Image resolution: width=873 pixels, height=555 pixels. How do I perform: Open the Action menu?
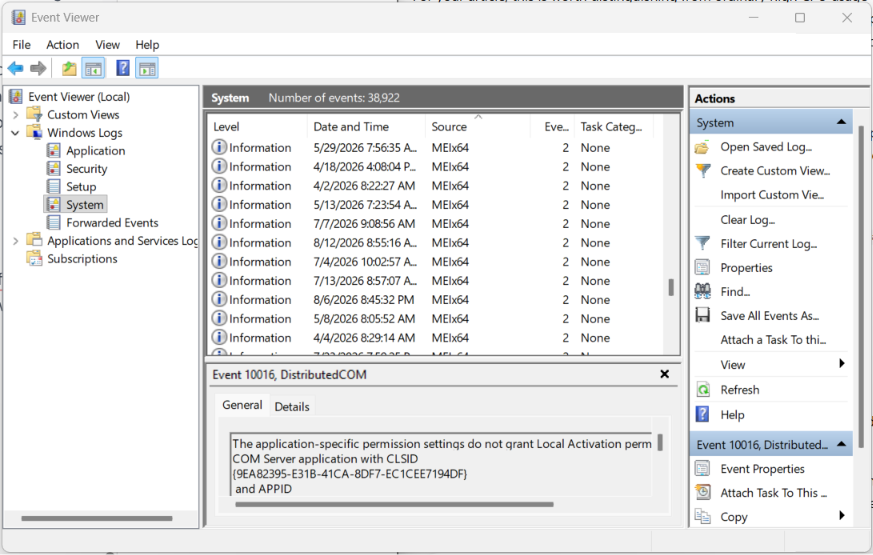pos(62,45)
